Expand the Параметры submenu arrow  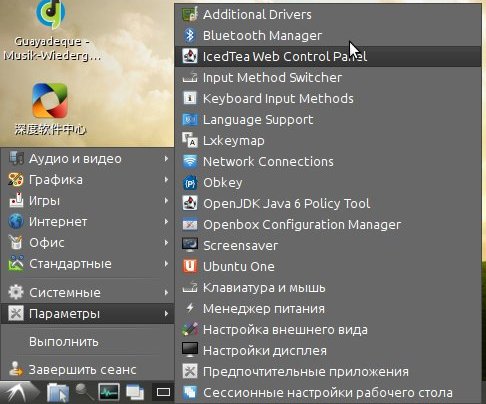pos(166,313)
